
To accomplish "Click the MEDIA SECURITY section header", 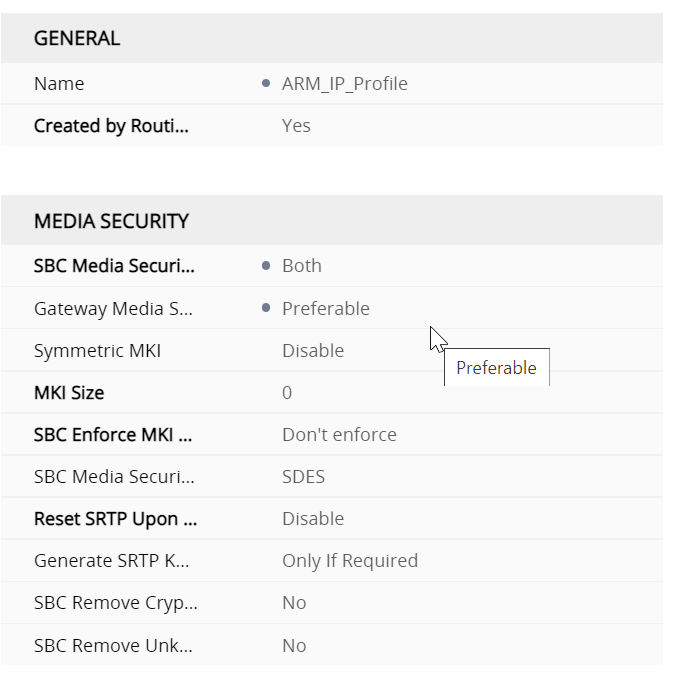I will coord(111,221).
